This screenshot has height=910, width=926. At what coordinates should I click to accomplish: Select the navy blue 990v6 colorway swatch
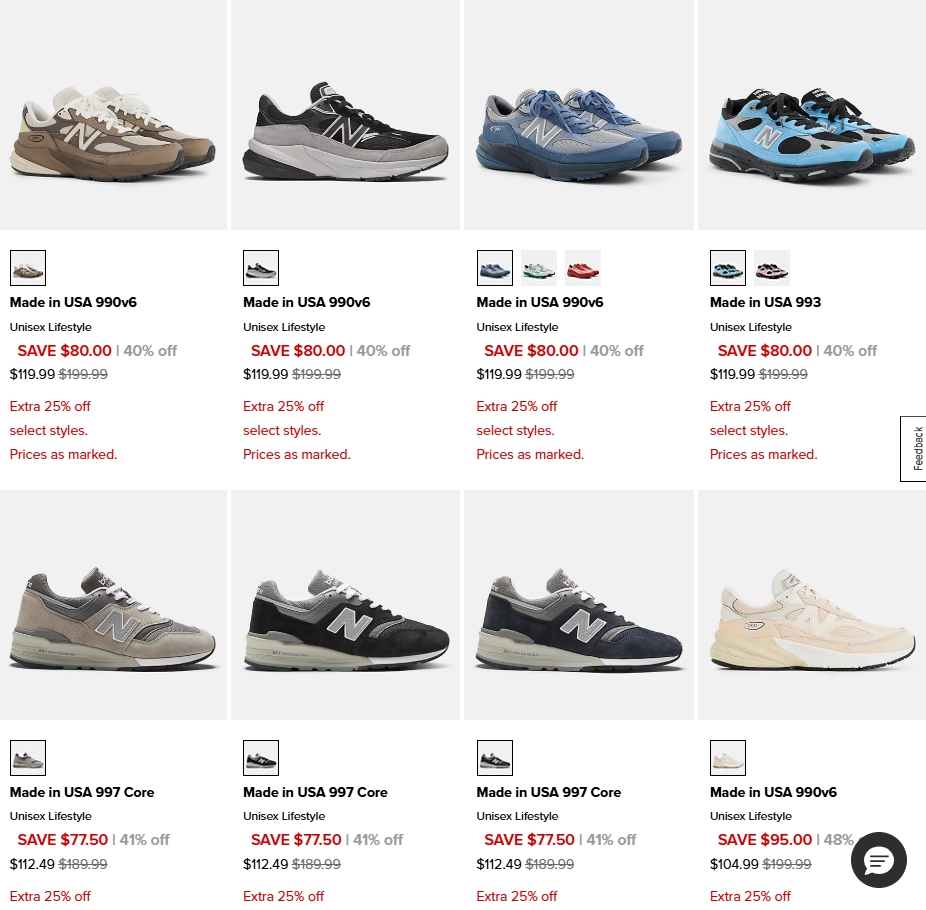[495, 268]
